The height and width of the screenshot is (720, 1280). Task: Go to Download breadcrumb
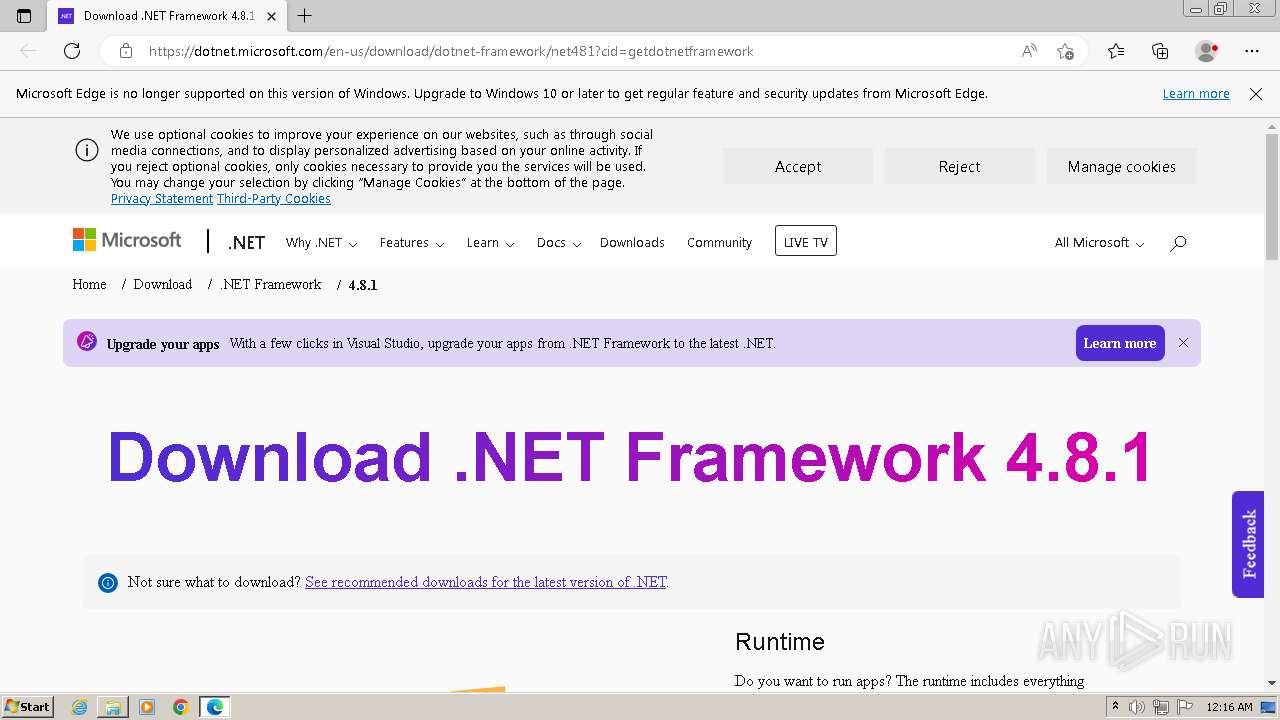coord(162,285)
